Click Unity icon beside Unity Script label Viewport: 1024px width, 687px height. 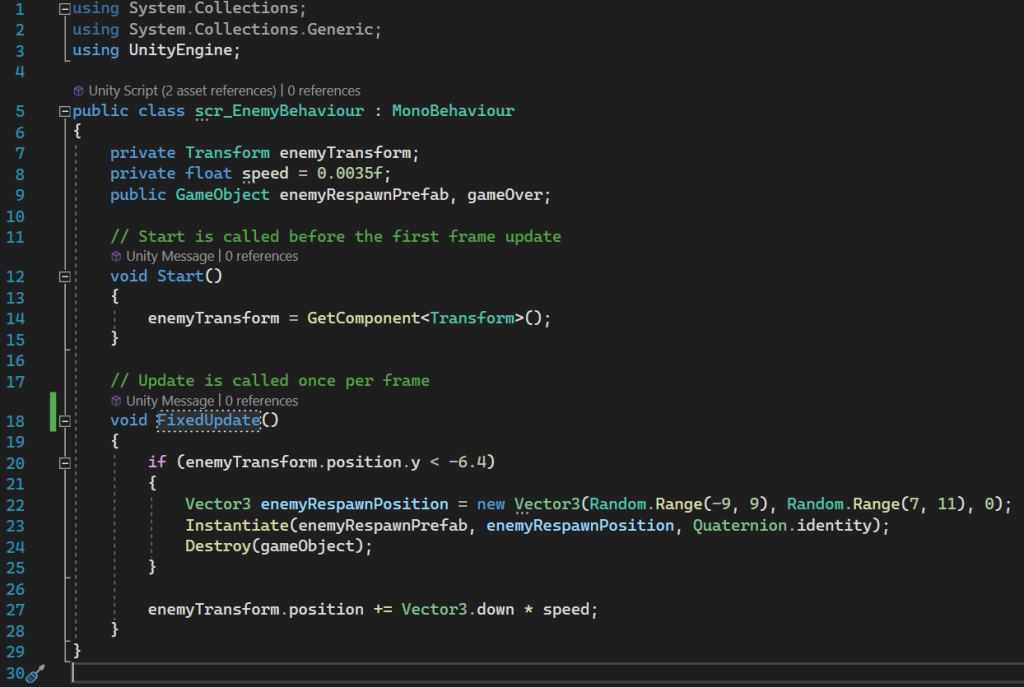(x=79, y=91)
